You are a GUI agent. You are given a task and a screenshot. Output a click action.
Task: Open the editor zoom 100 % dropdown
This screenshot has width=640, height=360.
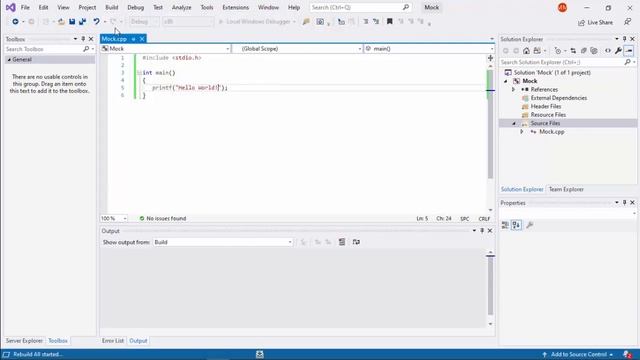click(114, 218)
